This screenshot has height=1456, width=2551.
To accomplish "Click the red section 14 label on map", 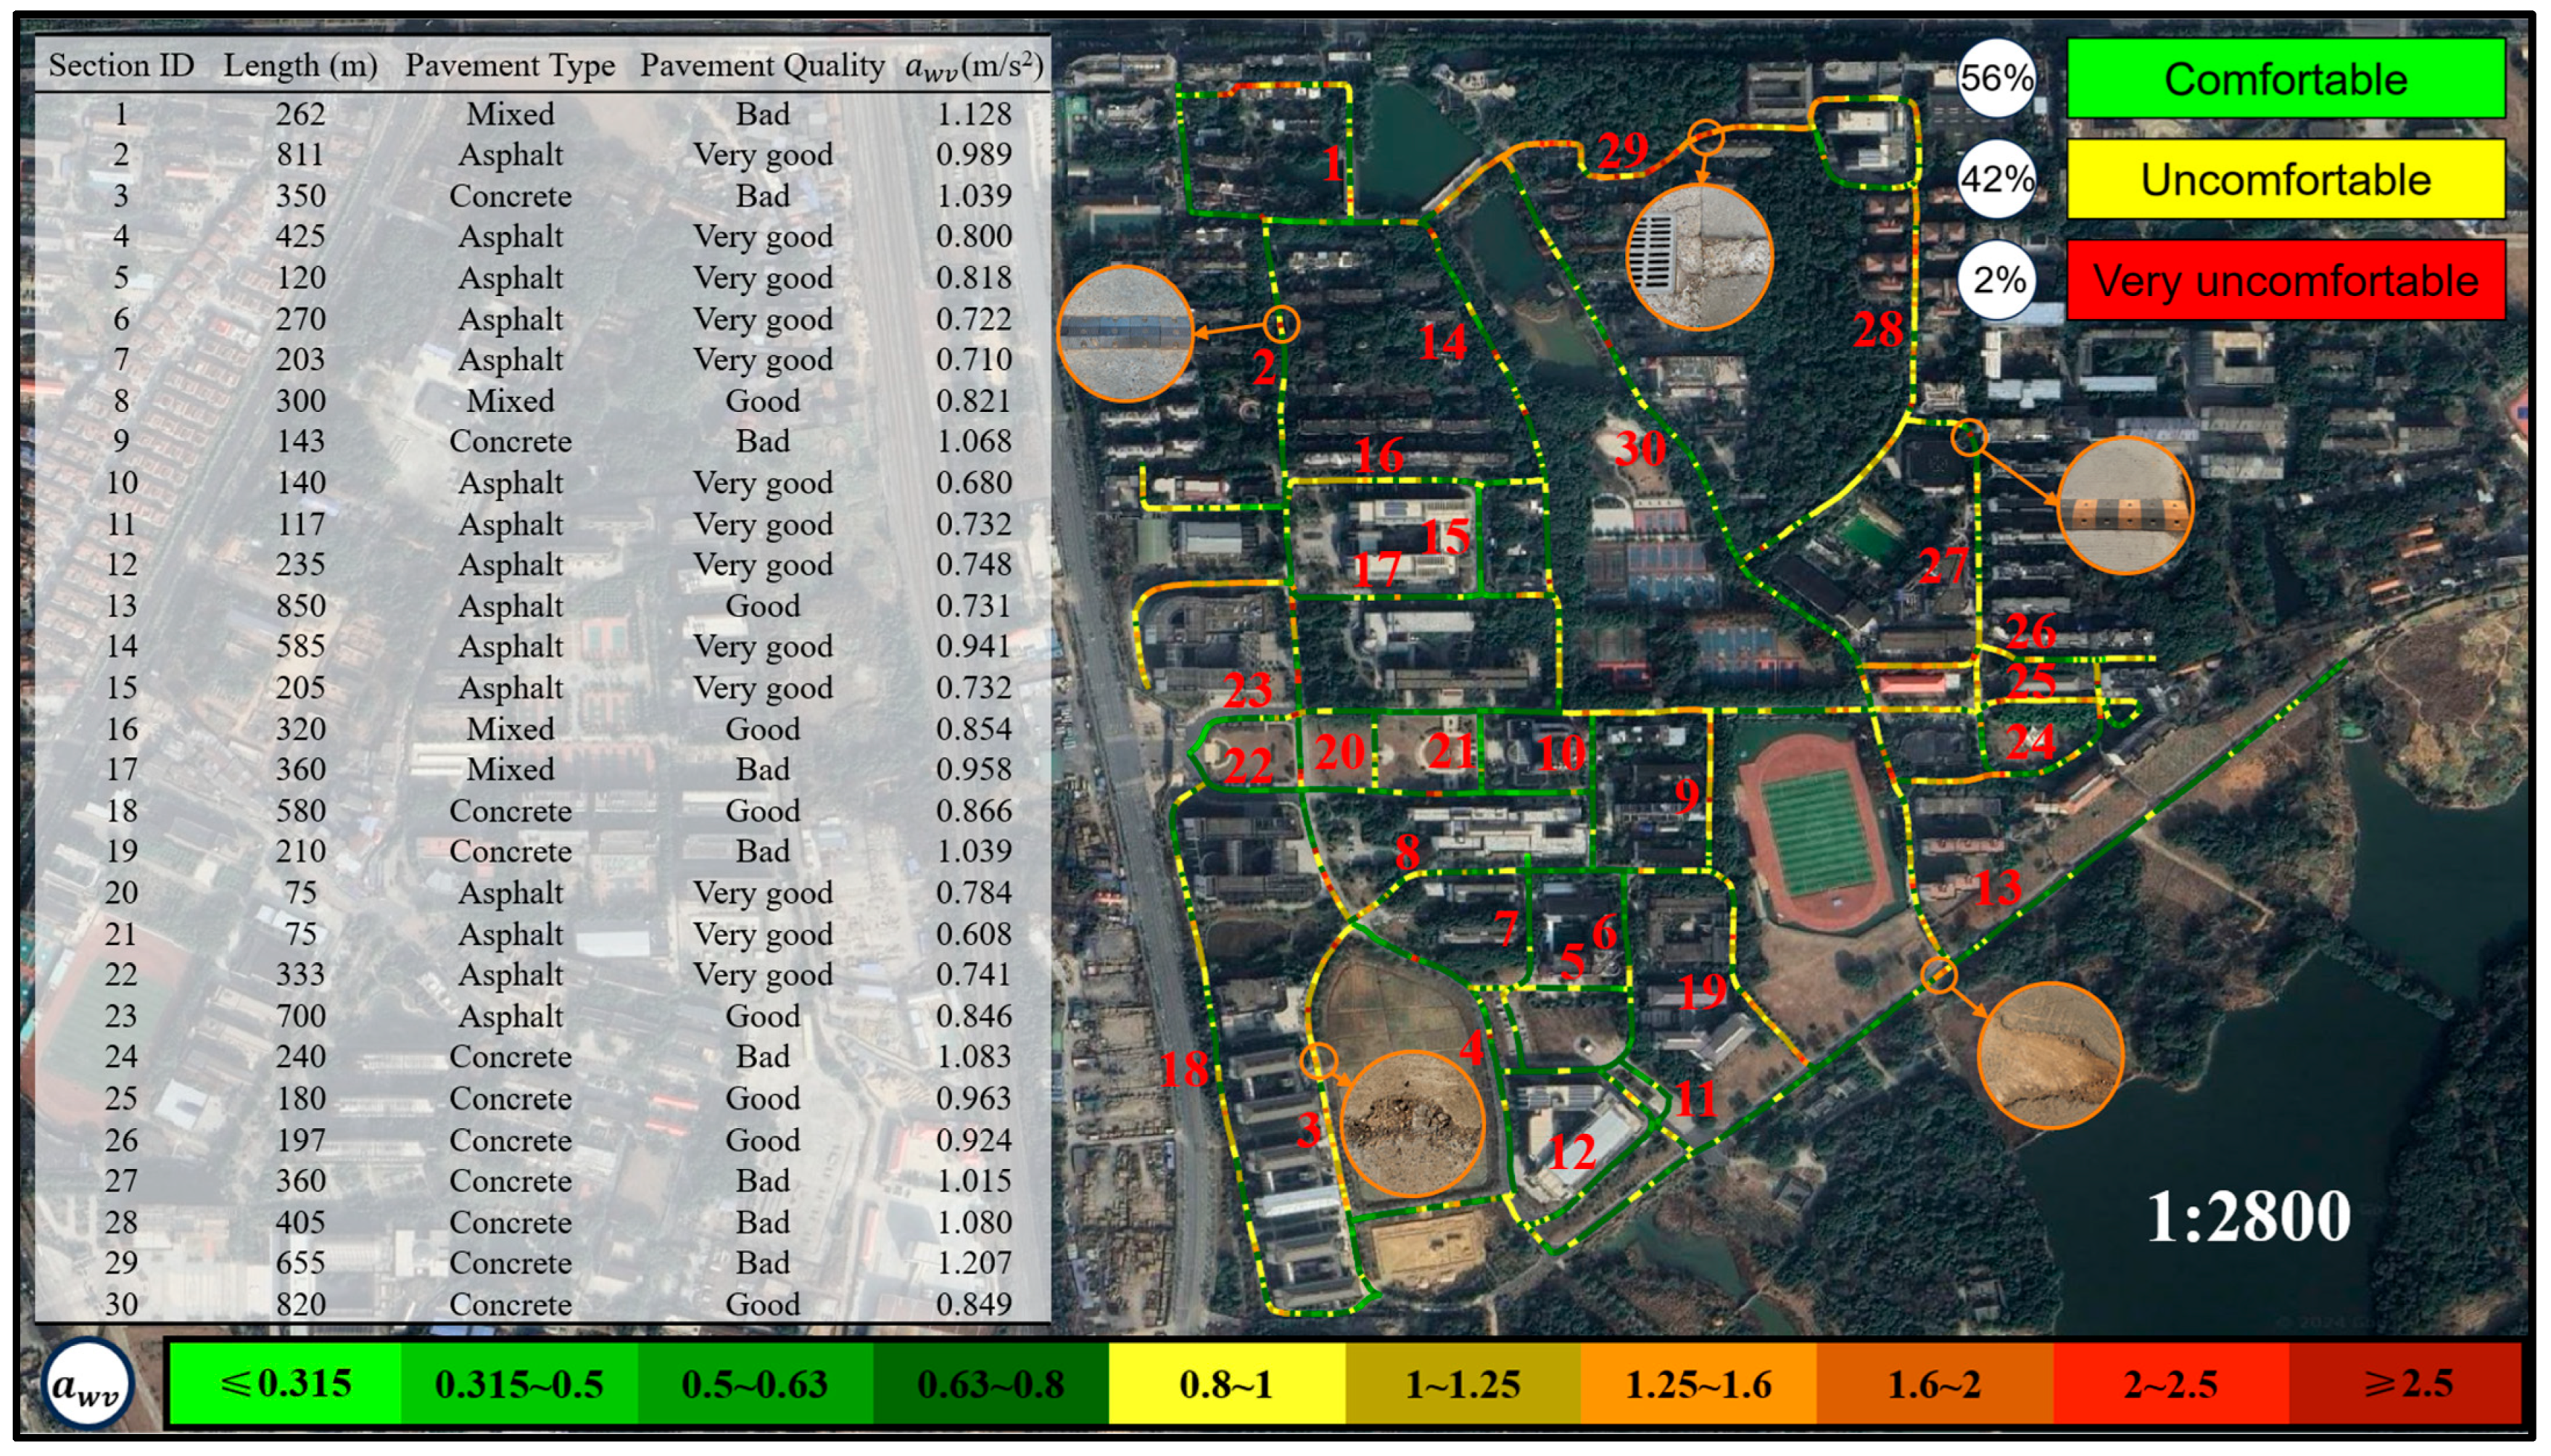I will pos(1442,342).
